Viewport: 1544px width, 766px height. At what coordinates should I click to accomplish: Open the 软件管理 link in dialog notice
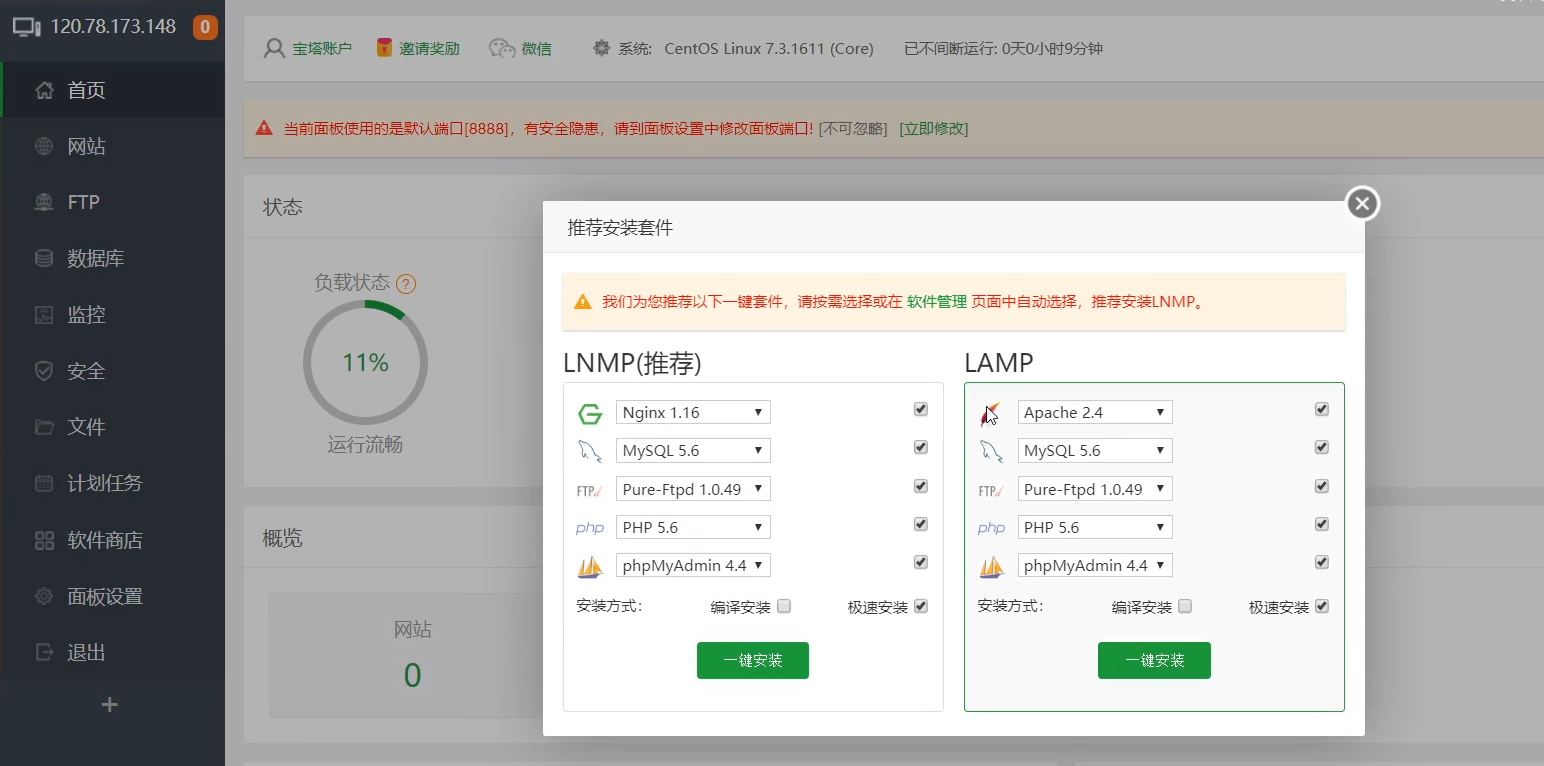click(x=937, y=301)
